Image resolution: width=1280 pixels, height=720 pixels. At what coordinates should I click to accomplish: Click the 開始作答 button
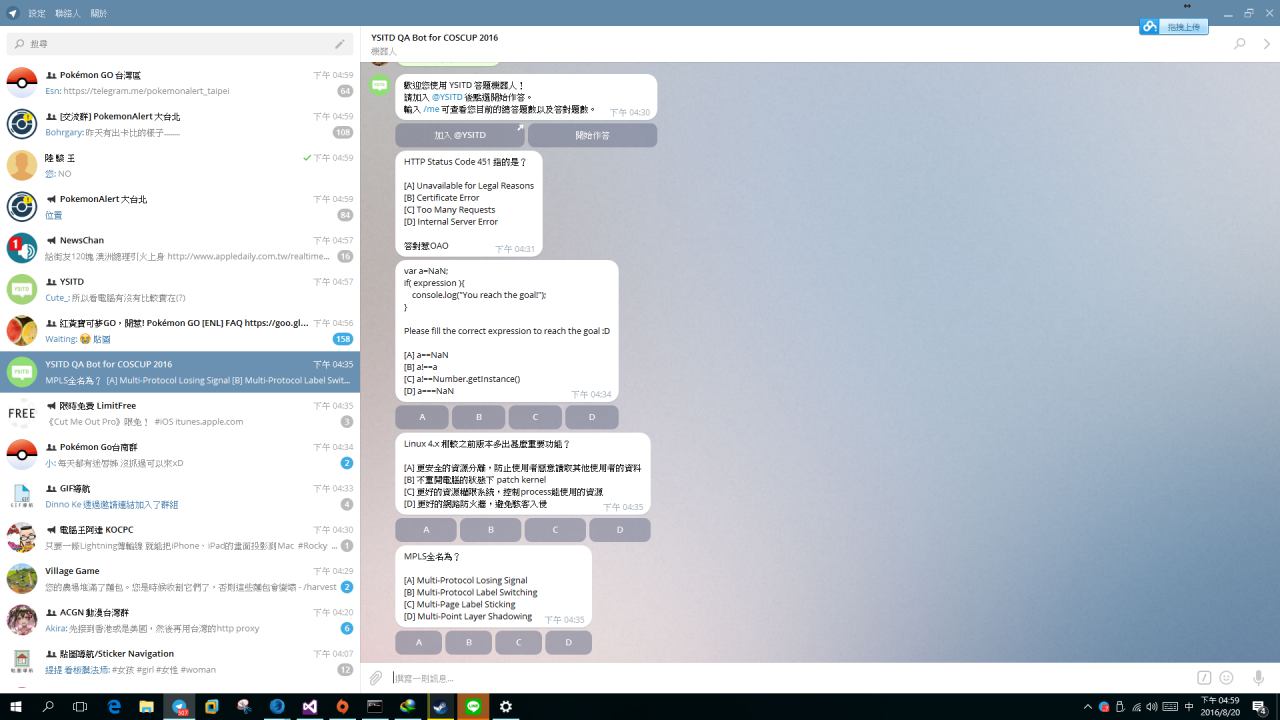click(x=592, y=135)
